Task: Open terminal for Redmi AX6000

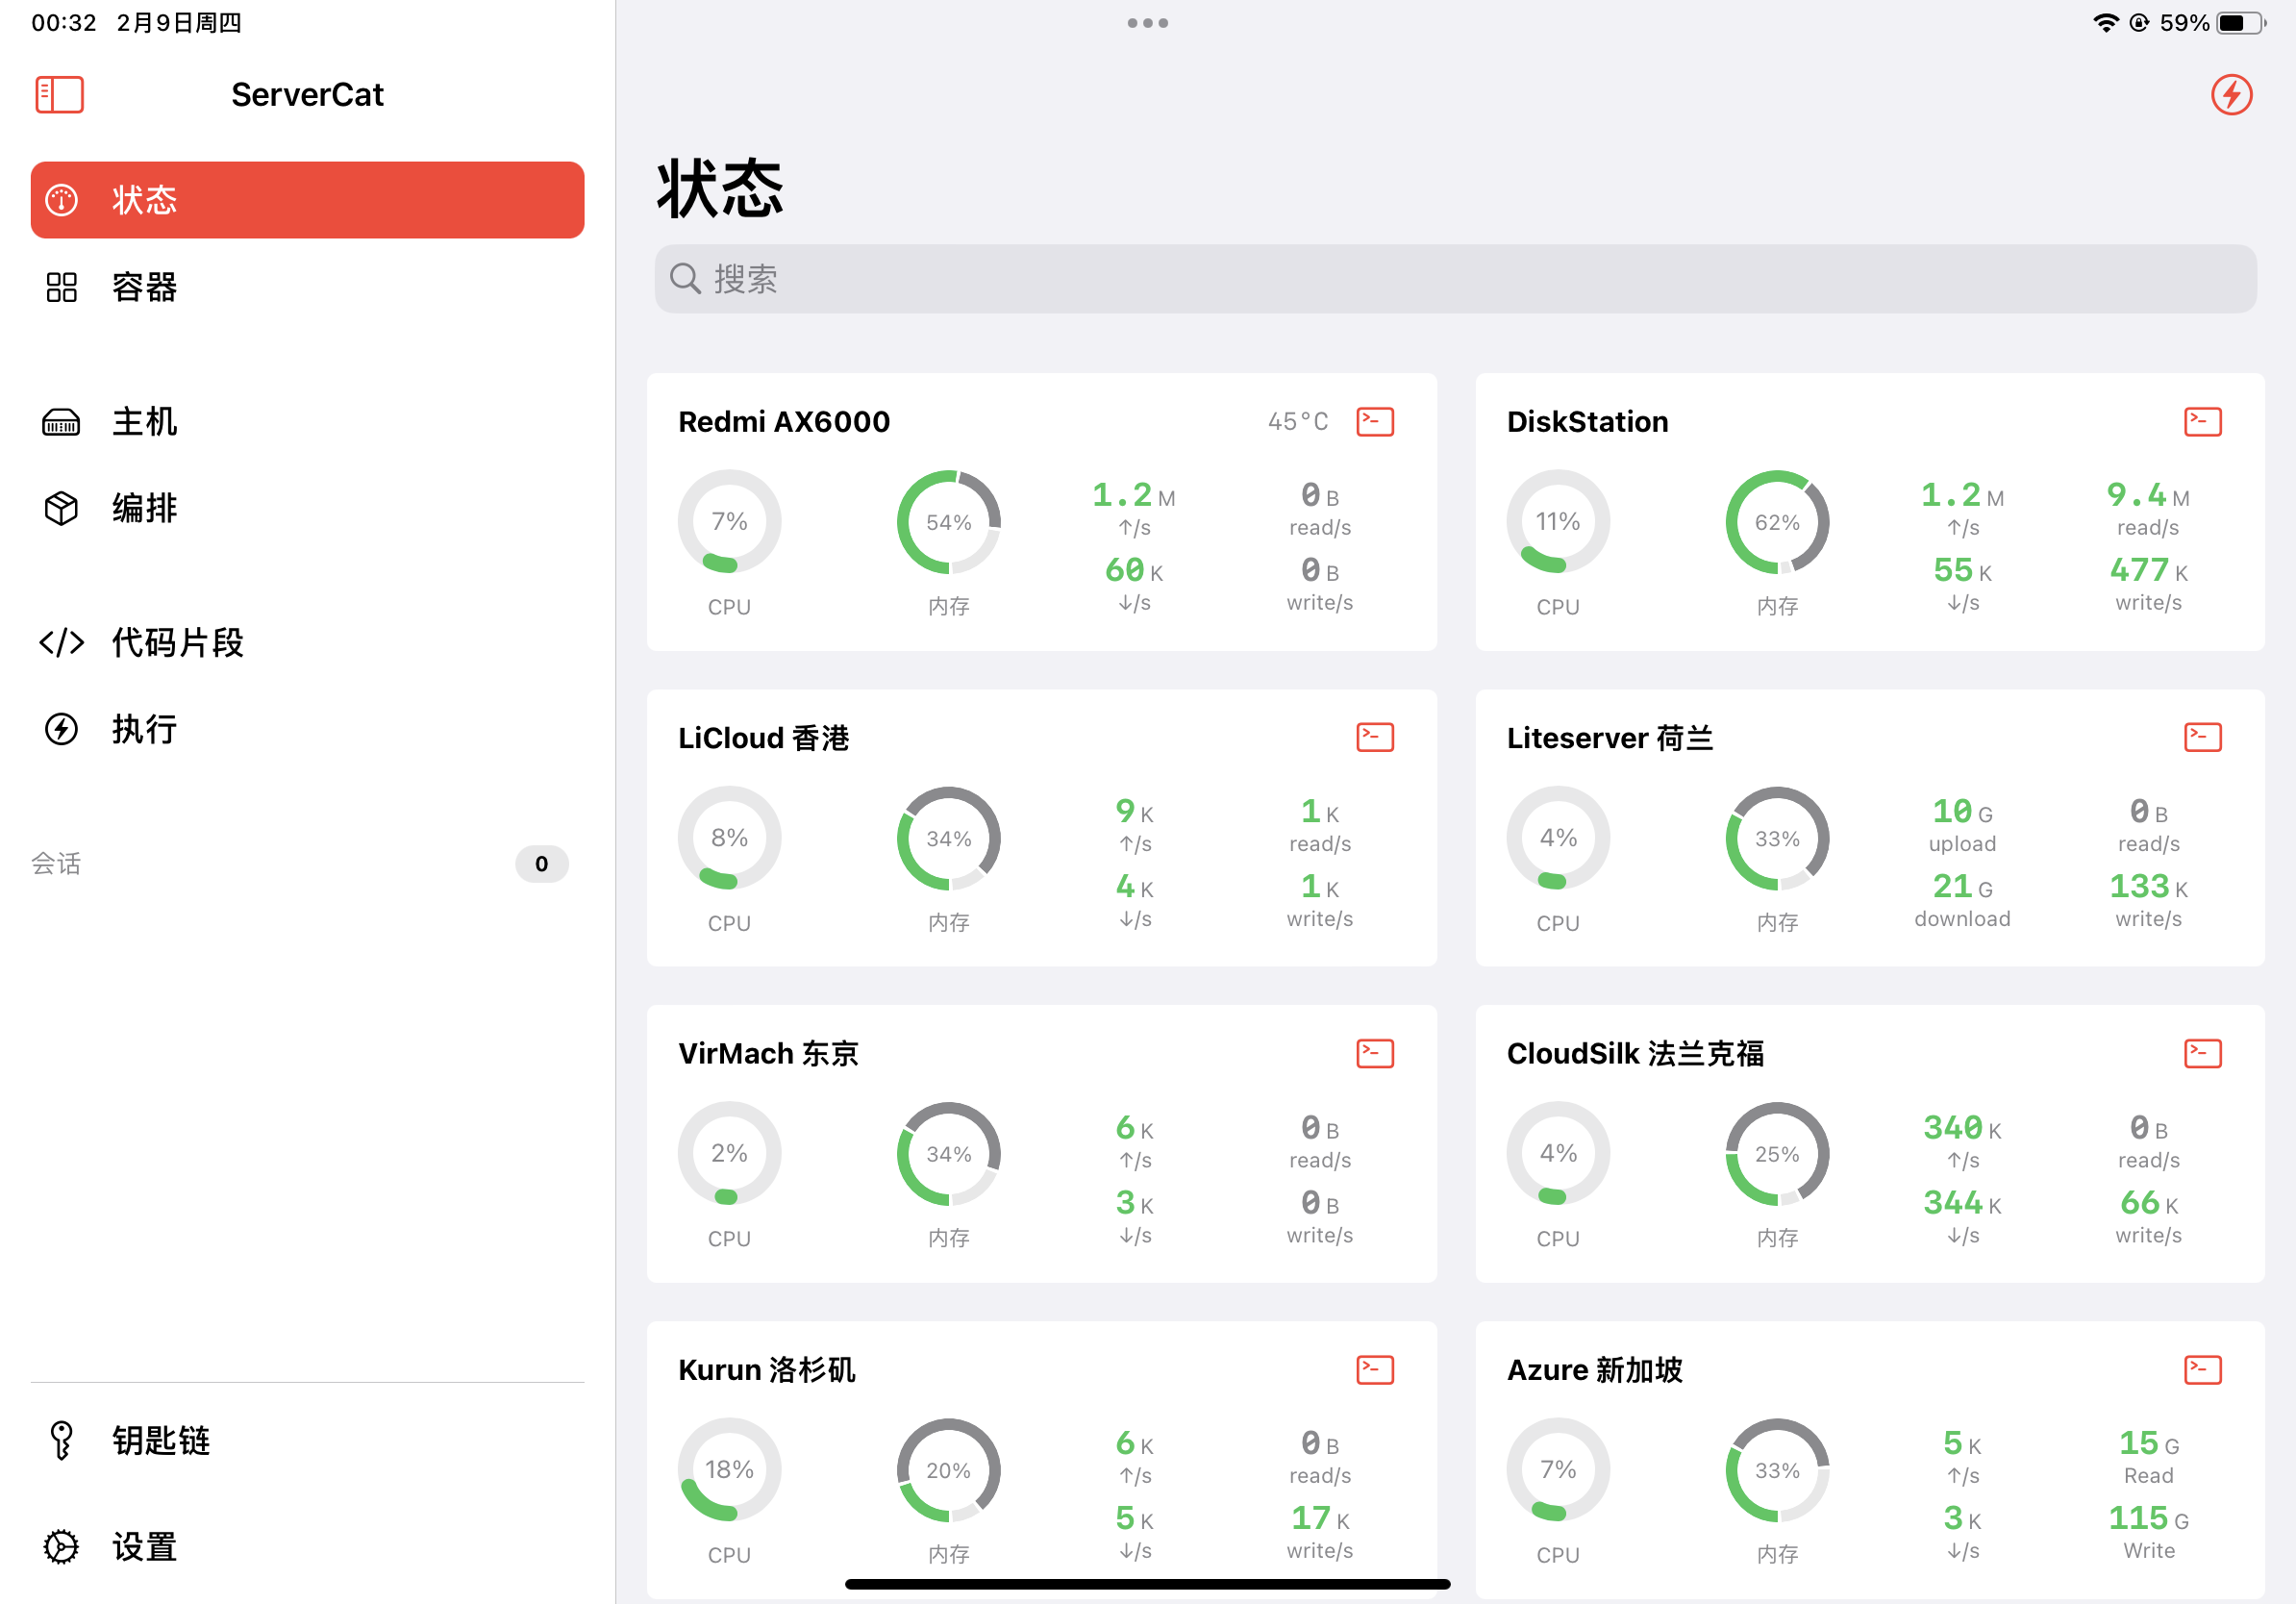Action: point(1374,422)
